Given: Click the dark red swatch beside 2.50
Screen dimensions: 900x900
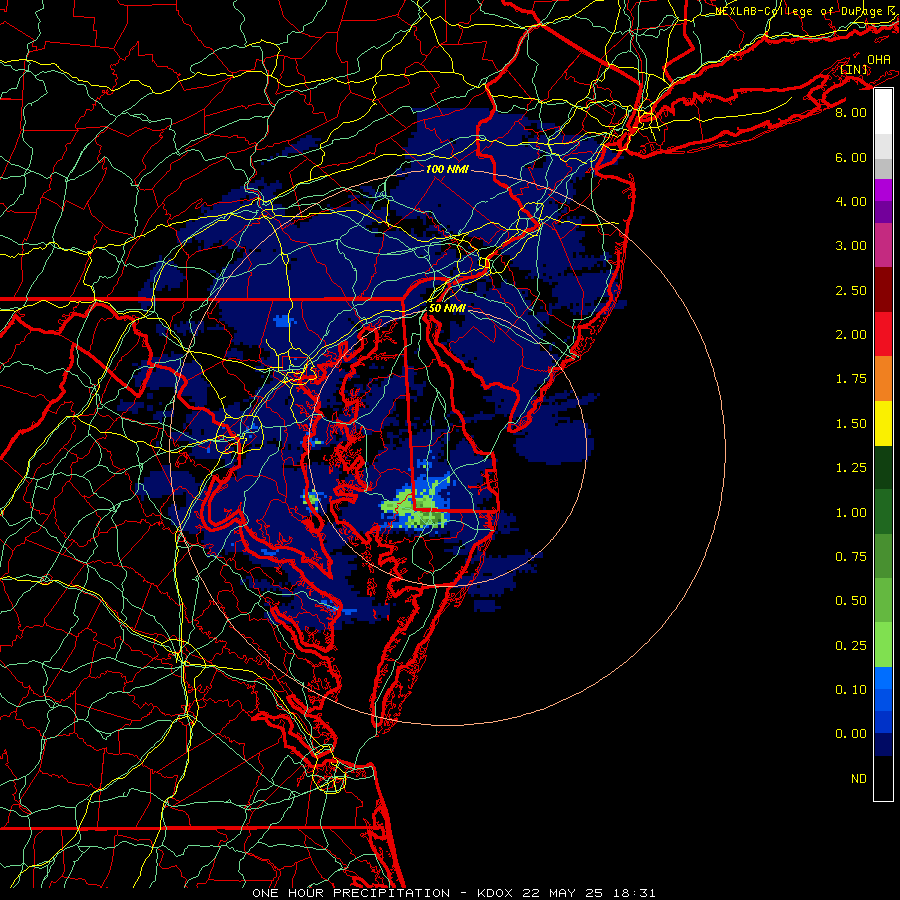Looking at the screenshot, I should coord(883,290).
